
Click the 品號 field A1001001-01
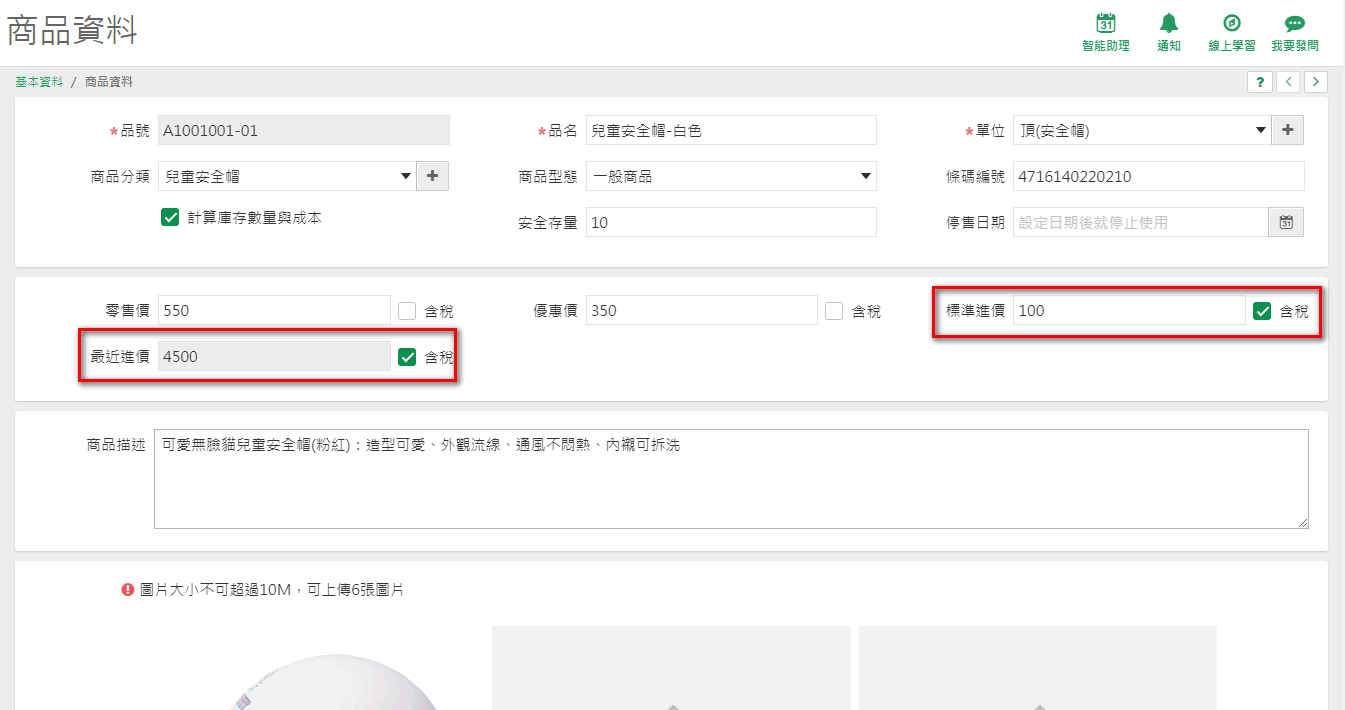pyautogui.click(x=304, y=130)
